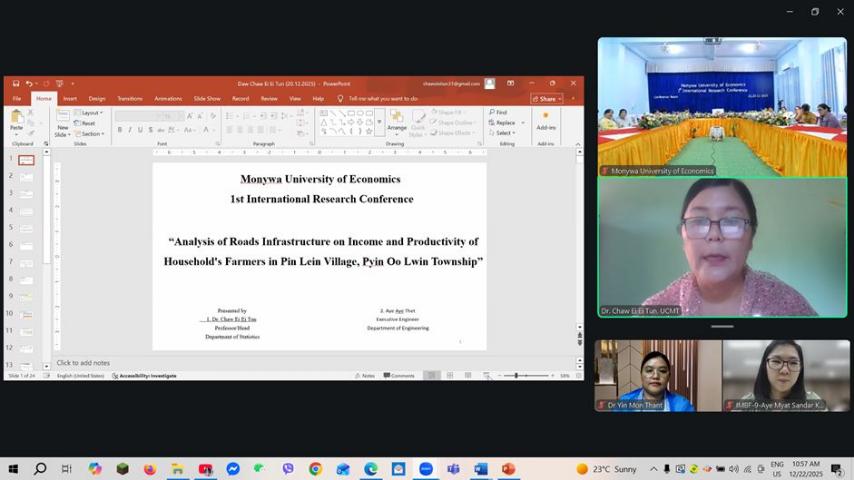The height and width of the screenshot is (480, 854).
Task: Open the Transitions ribbon tab
Action: (x=129, y=99)
